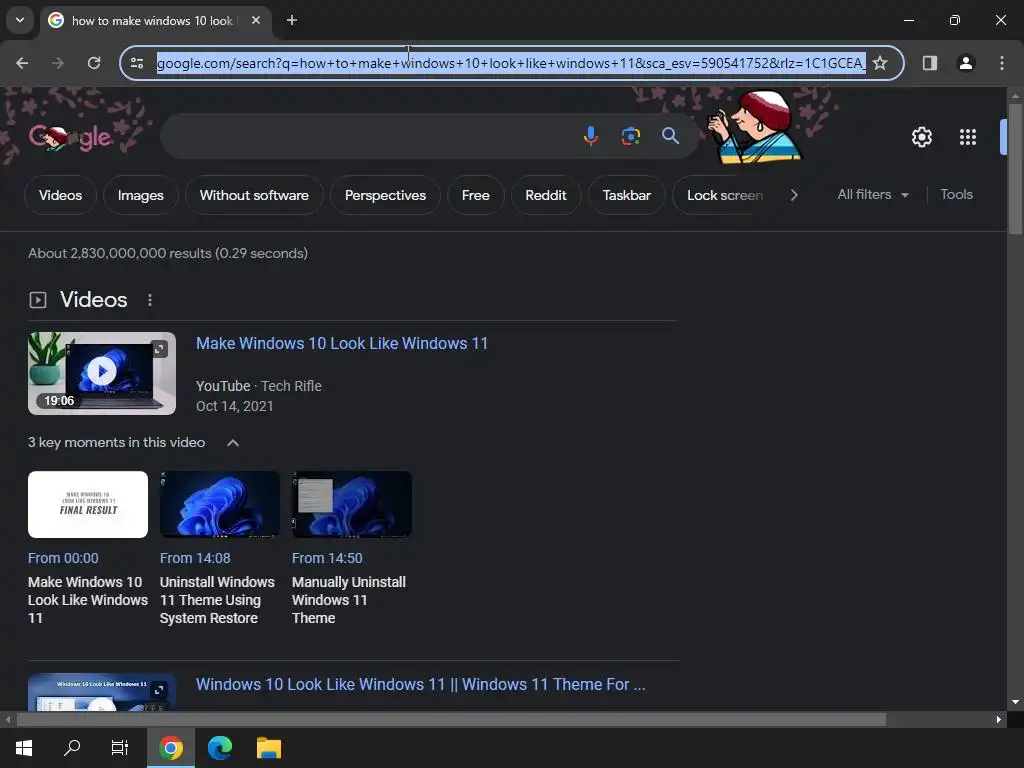Launch Microsoft Edge from taskbar
The height and width of the screenshot is (768, 1024).
[x=220, y=748]
